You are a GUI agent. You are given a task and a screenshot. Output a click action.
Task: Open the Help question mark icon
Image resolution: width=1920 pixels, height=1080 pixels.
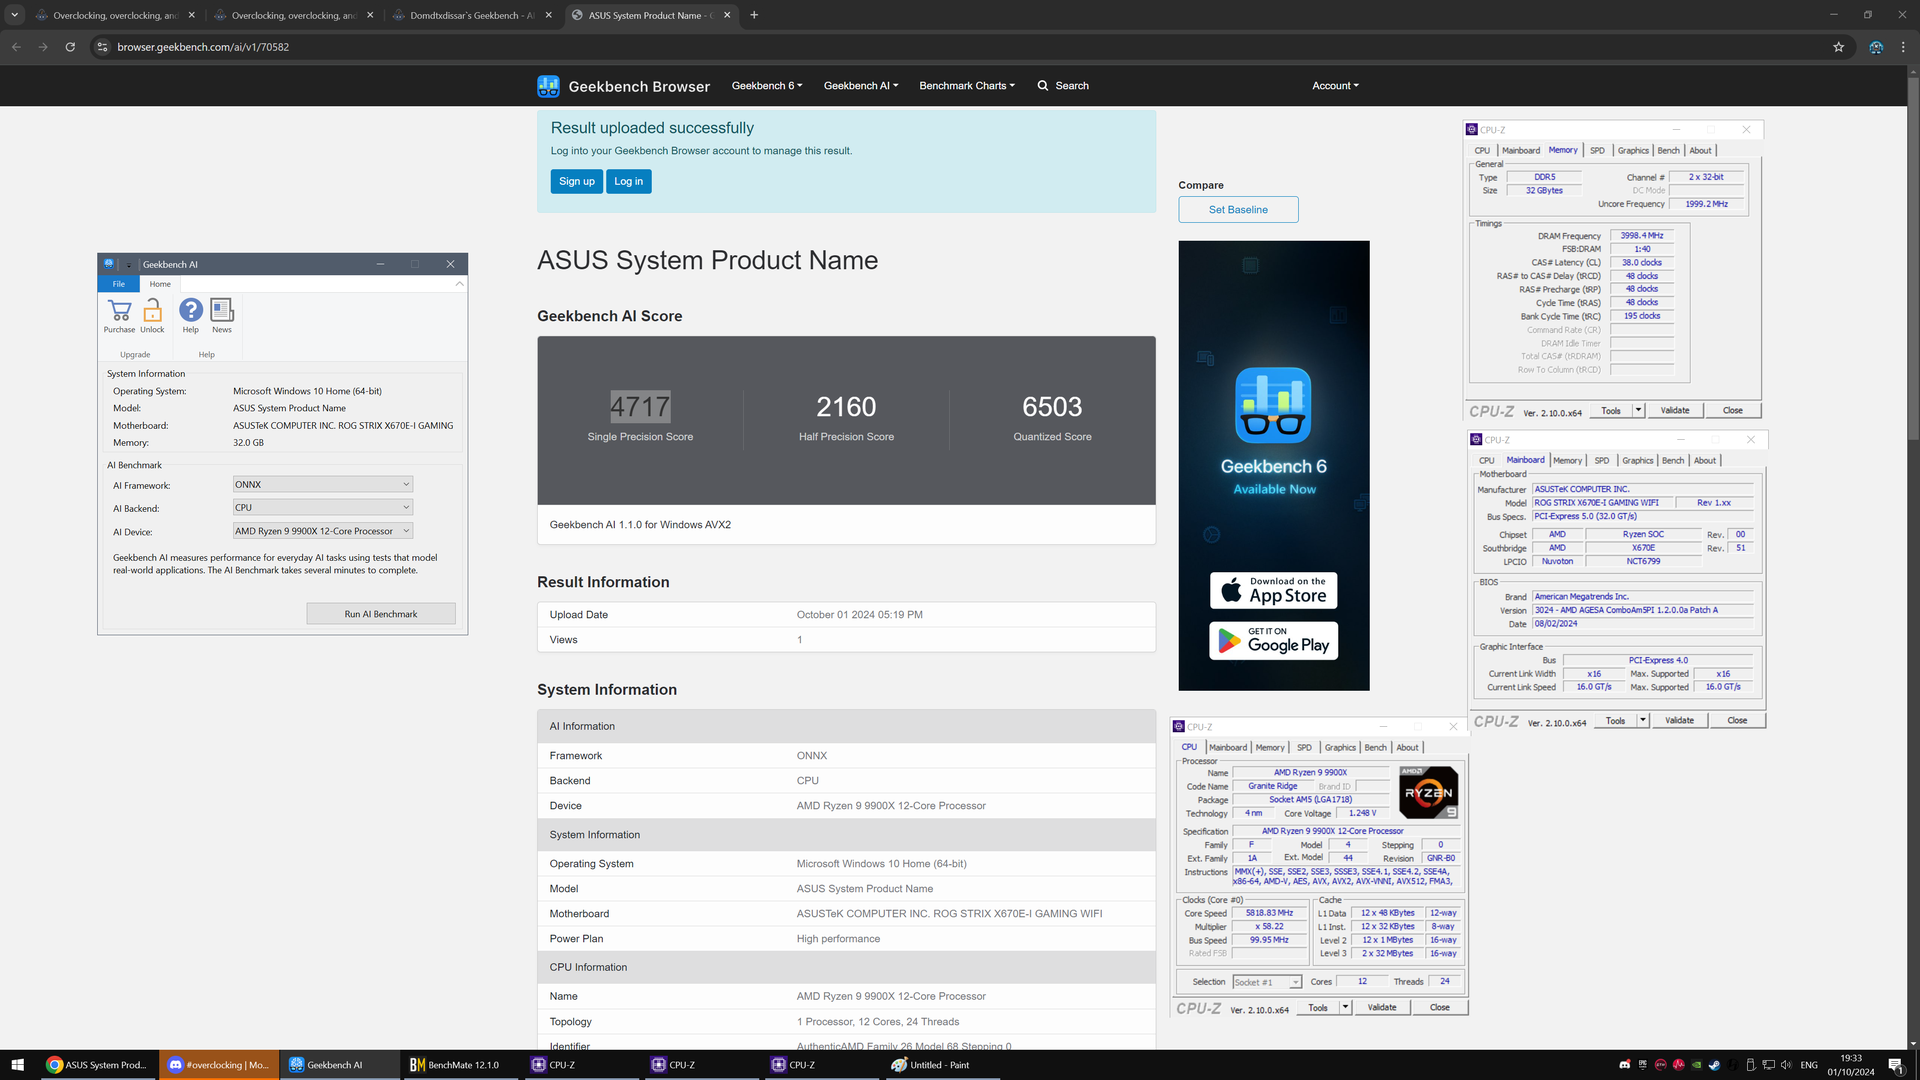tap(190, 310)
